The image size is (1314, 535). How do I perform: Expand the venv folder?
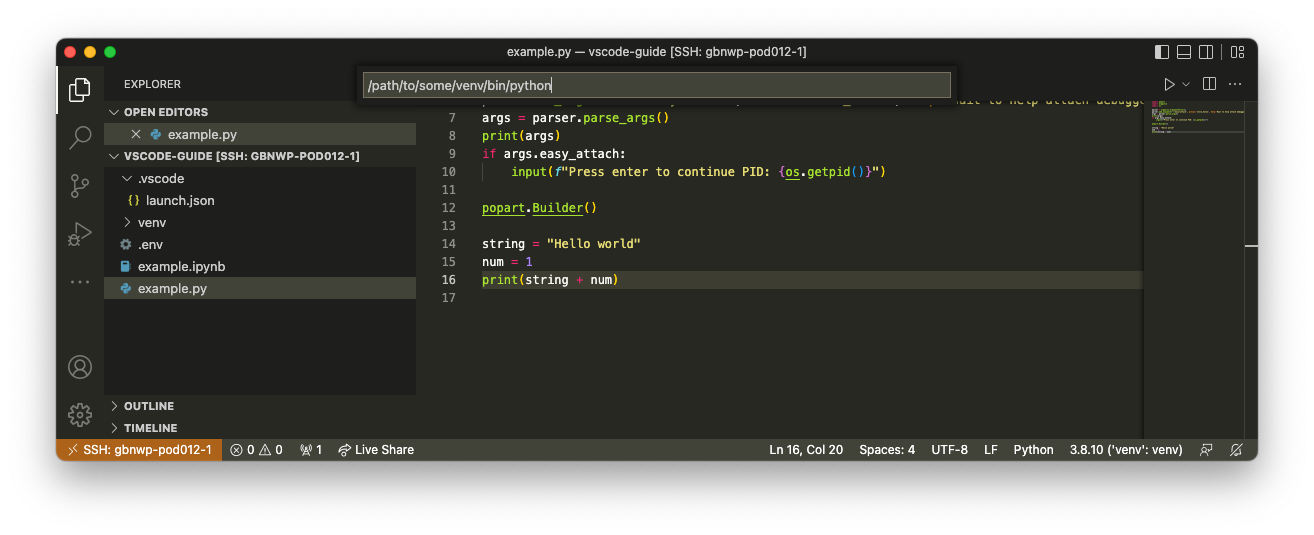click(x=151, y=222)
